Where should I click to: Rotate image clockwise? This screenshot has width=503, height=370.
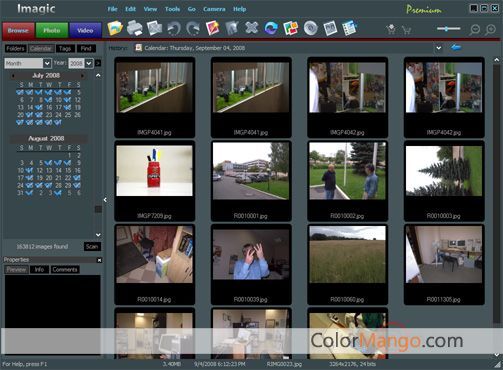coord(193,28)
